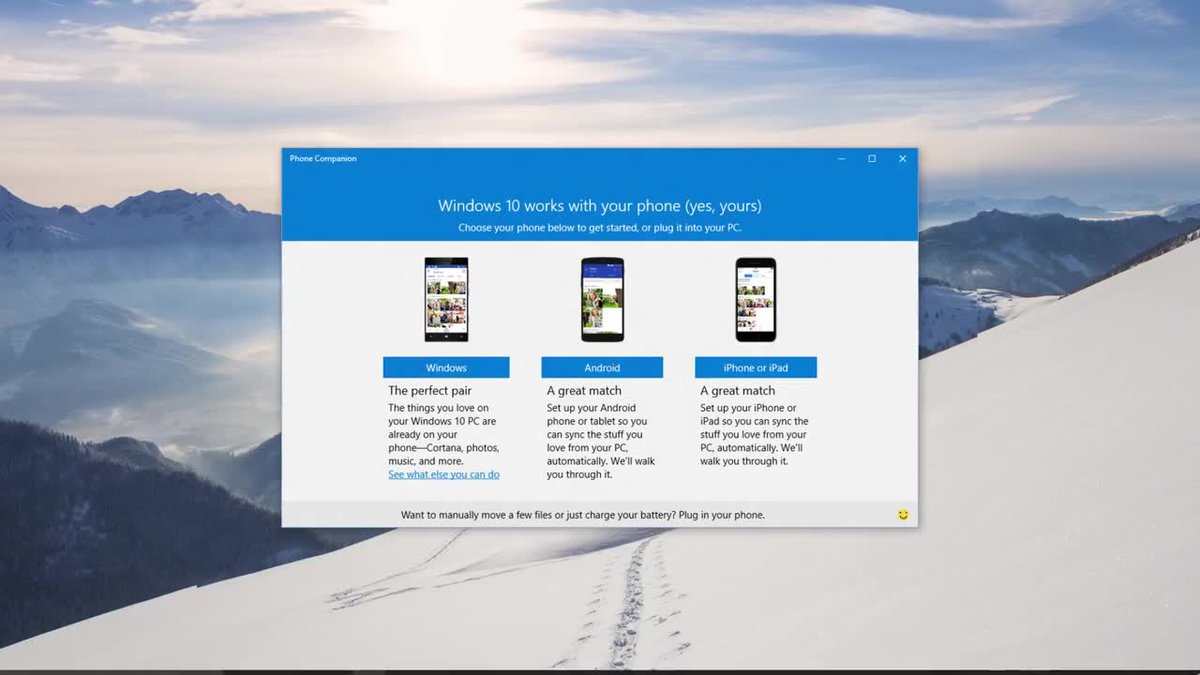
Task: Maximize the Phone Companion window
Action: (x=873, y=158)
